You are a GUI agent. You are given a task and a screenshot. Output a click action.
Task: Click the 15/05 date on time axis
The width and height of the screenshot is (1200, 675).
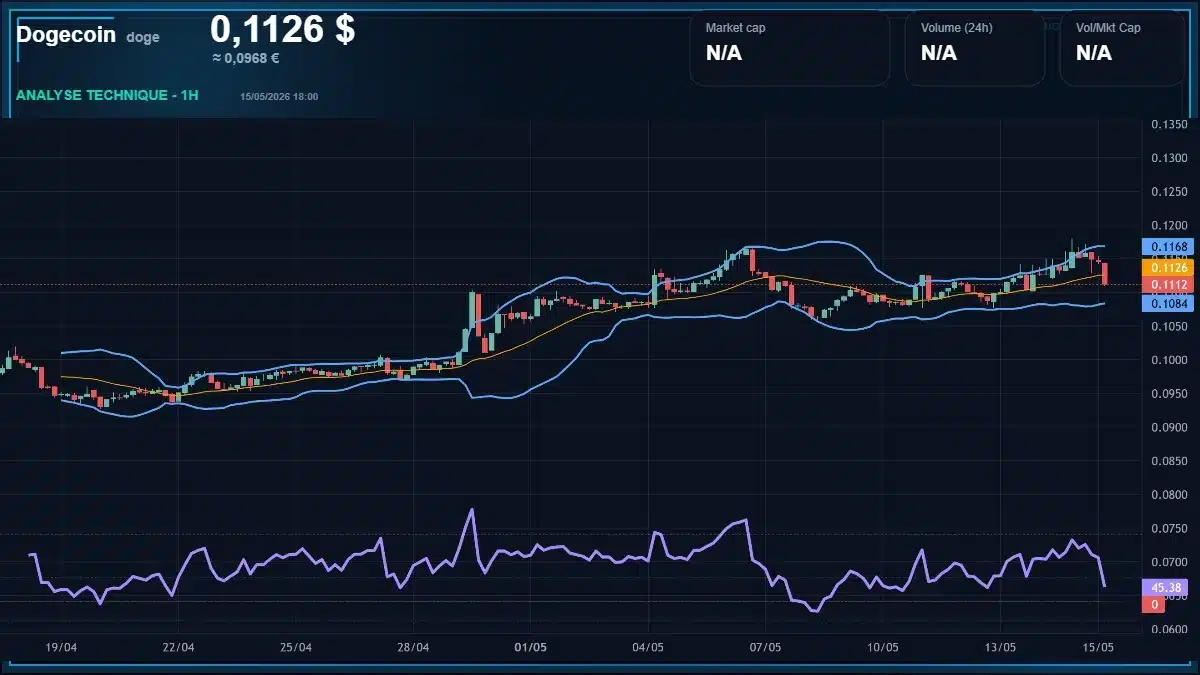point(1099,647)
